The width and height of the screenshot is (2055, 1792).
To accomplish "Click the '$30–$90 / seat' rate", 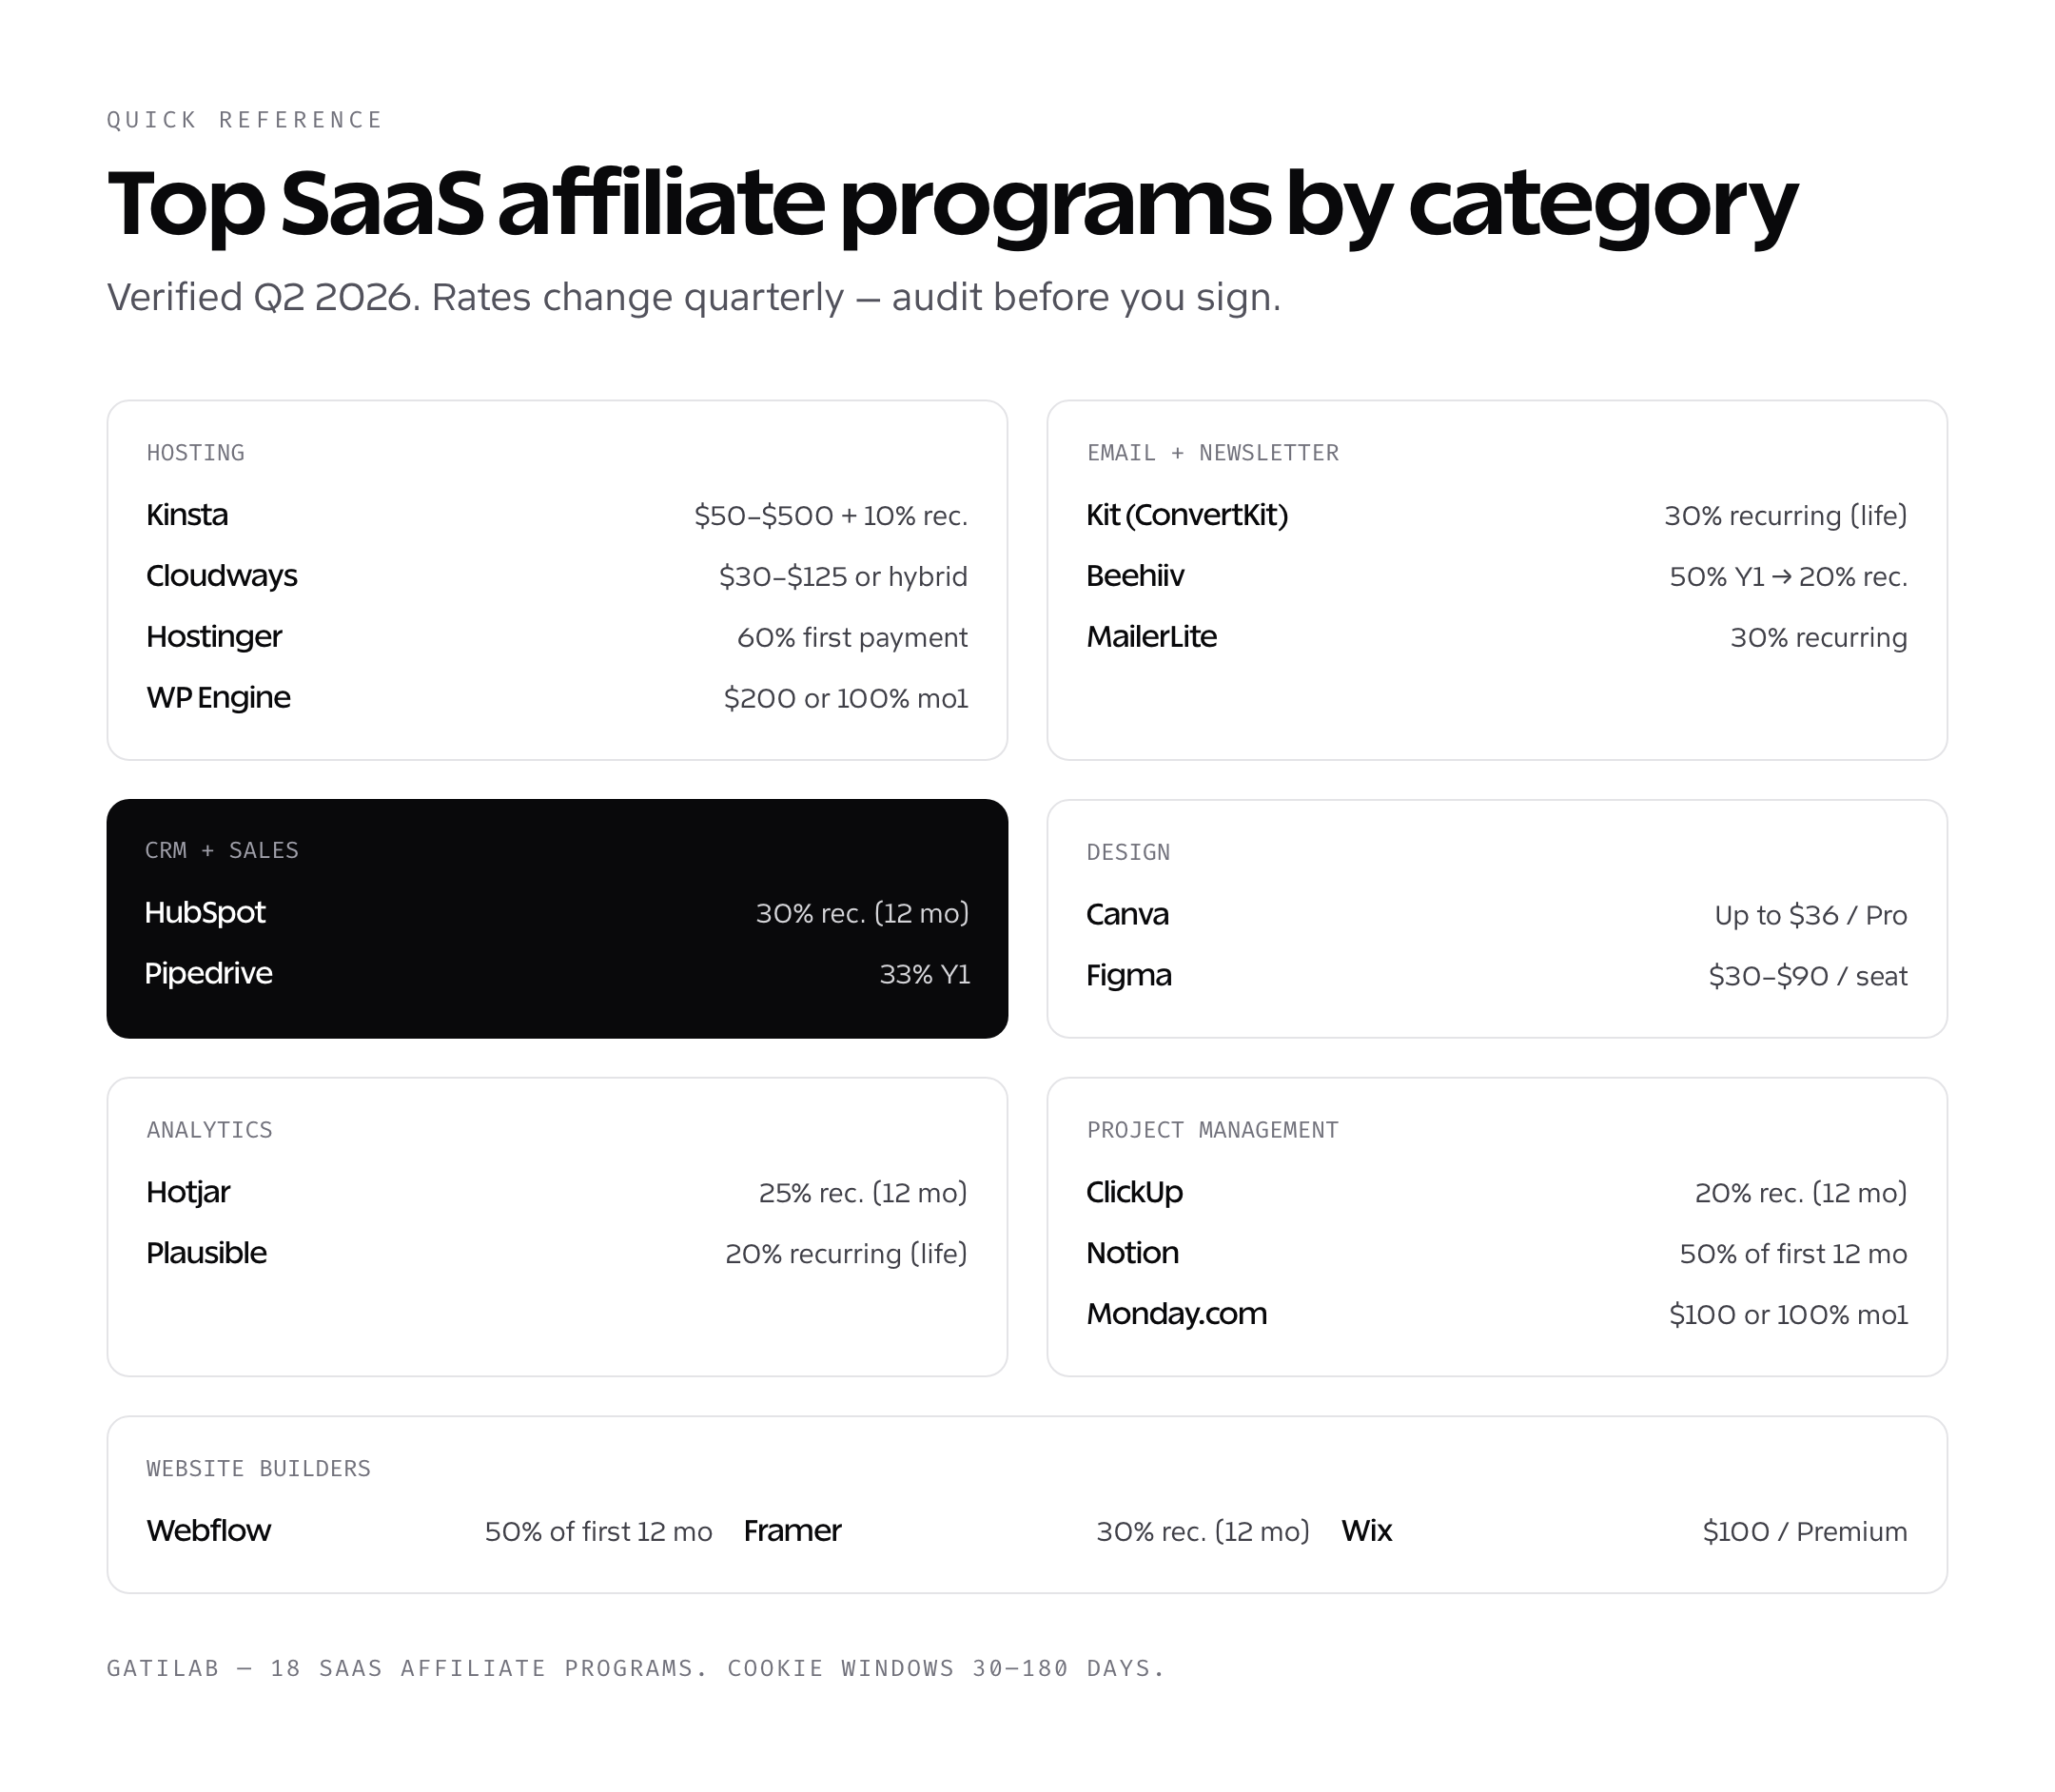I will tap(1808, 977).
